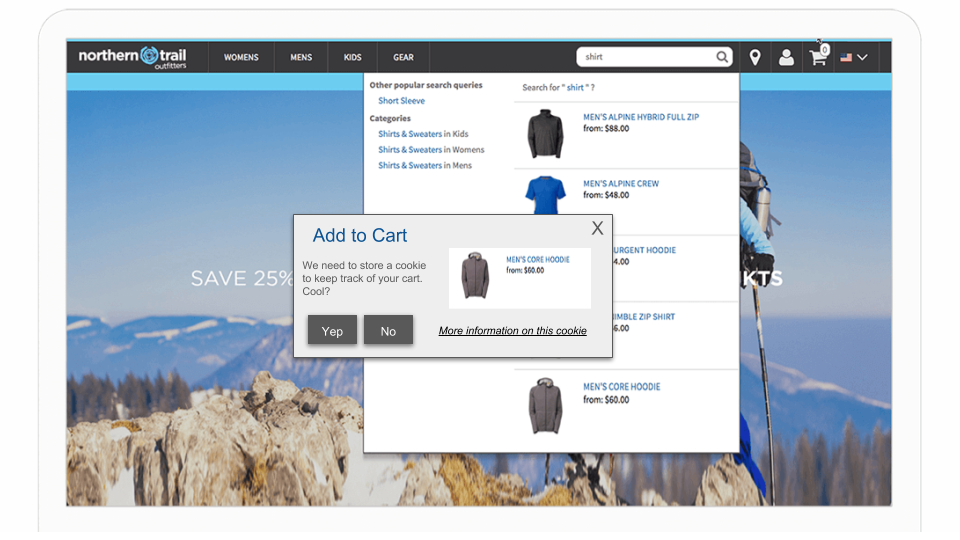Open Men's Core Hoodie in search results

(x=621, y=387)
